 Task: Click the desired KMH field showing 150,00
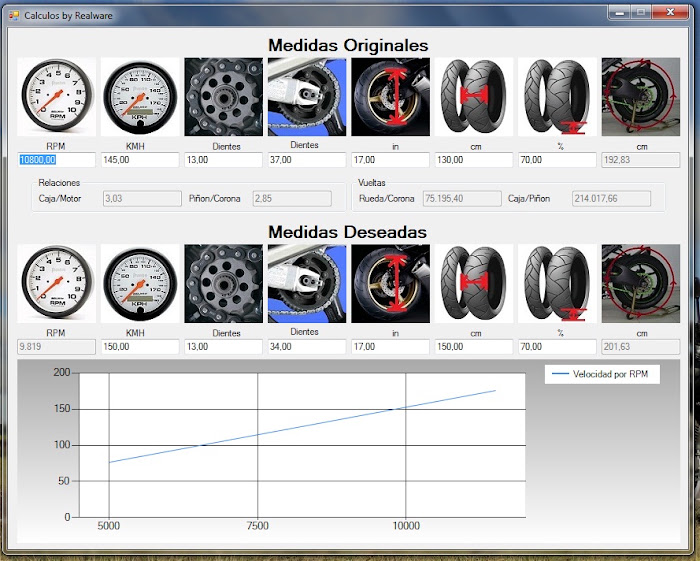(140, 347)
